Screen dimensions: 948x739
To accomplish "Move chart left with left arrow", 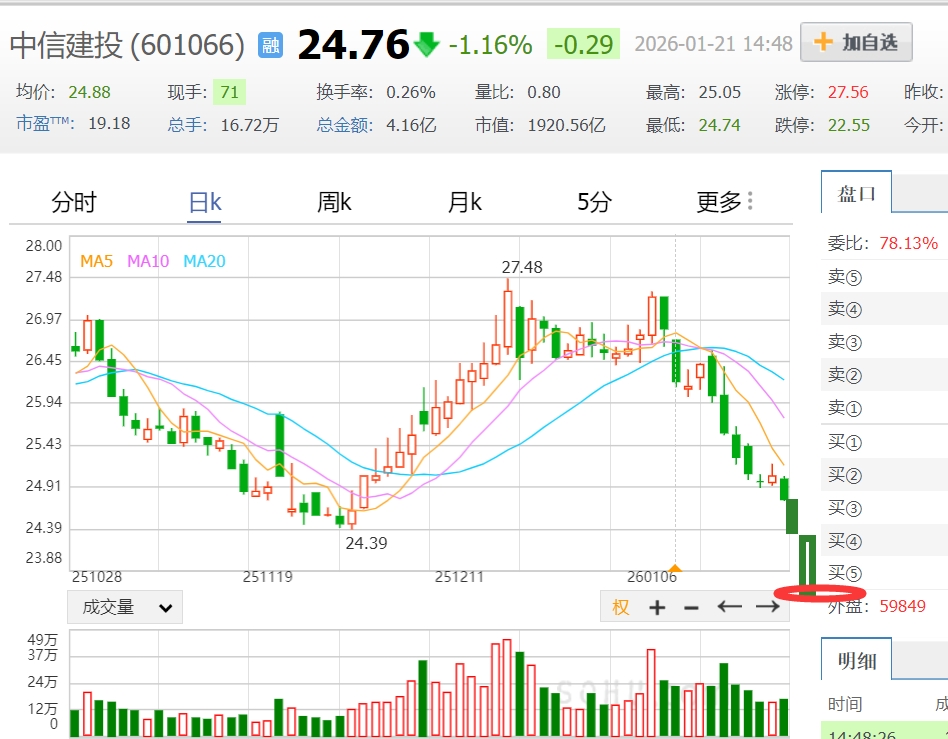I will pos(729,606).
